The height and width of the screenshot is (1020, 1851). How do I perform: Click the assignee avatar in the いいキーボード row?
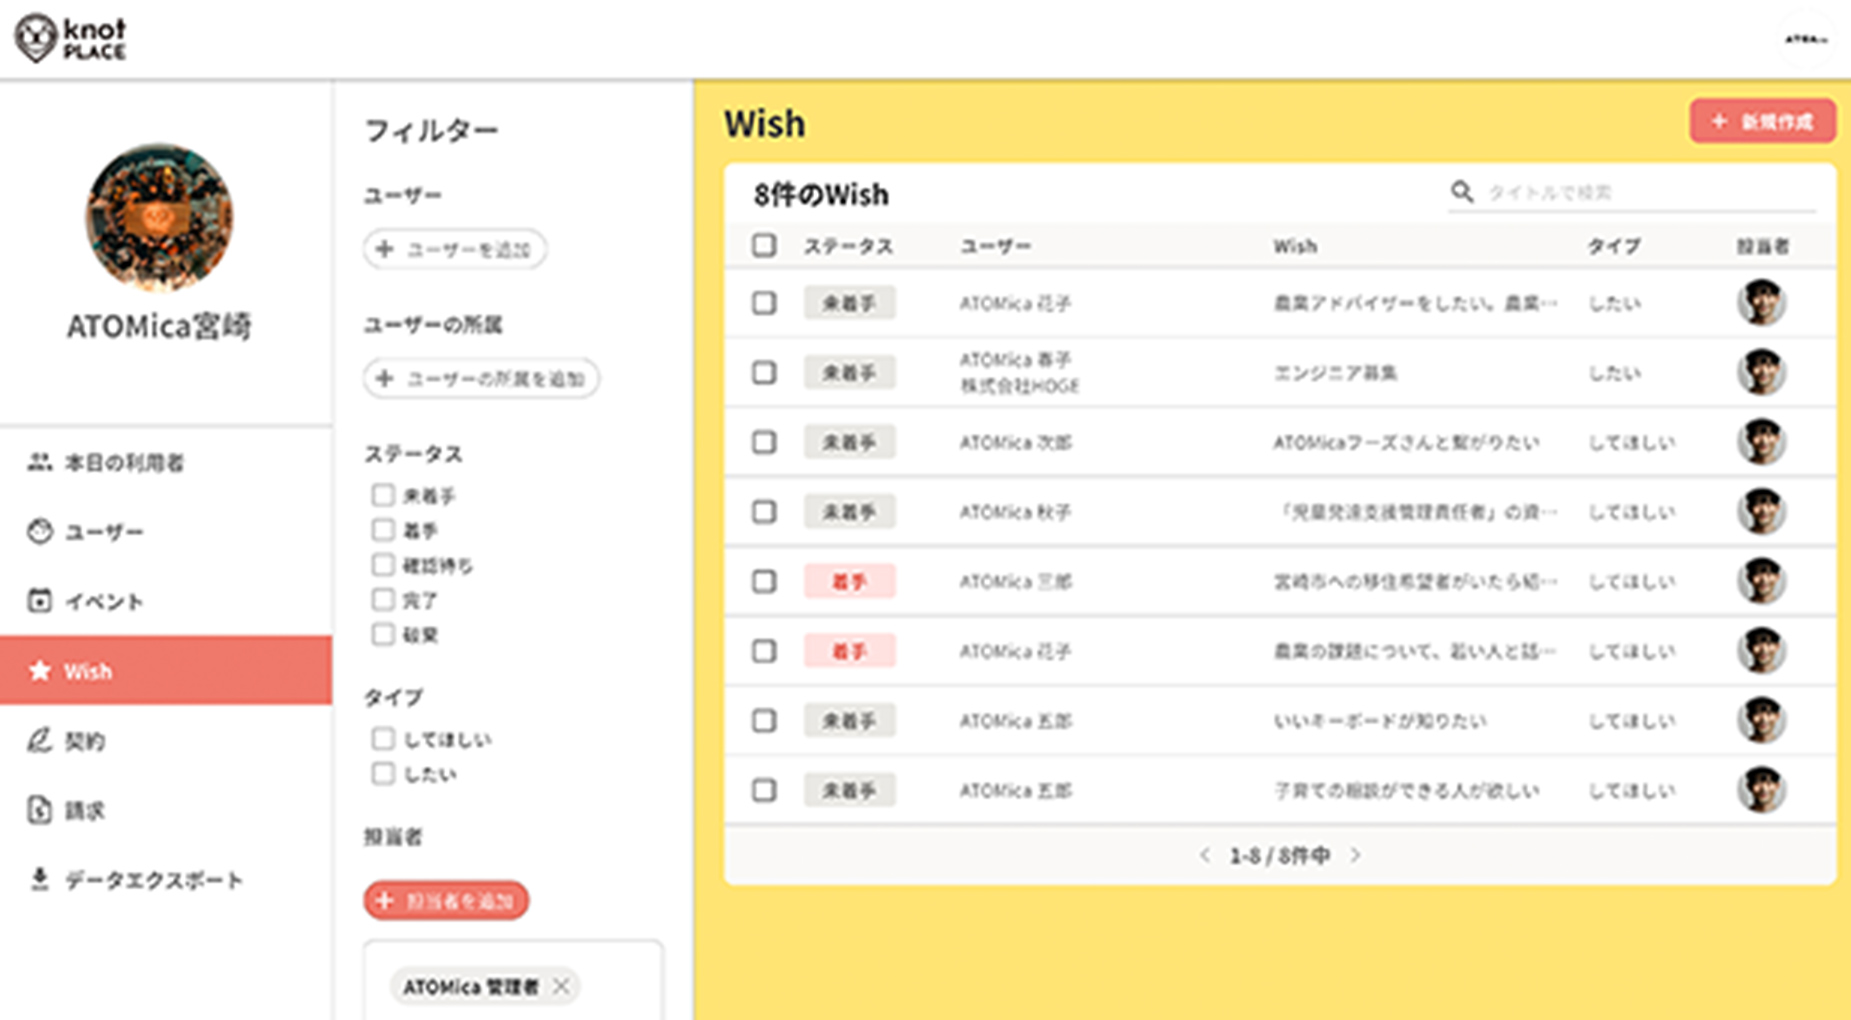(1761, 721)
